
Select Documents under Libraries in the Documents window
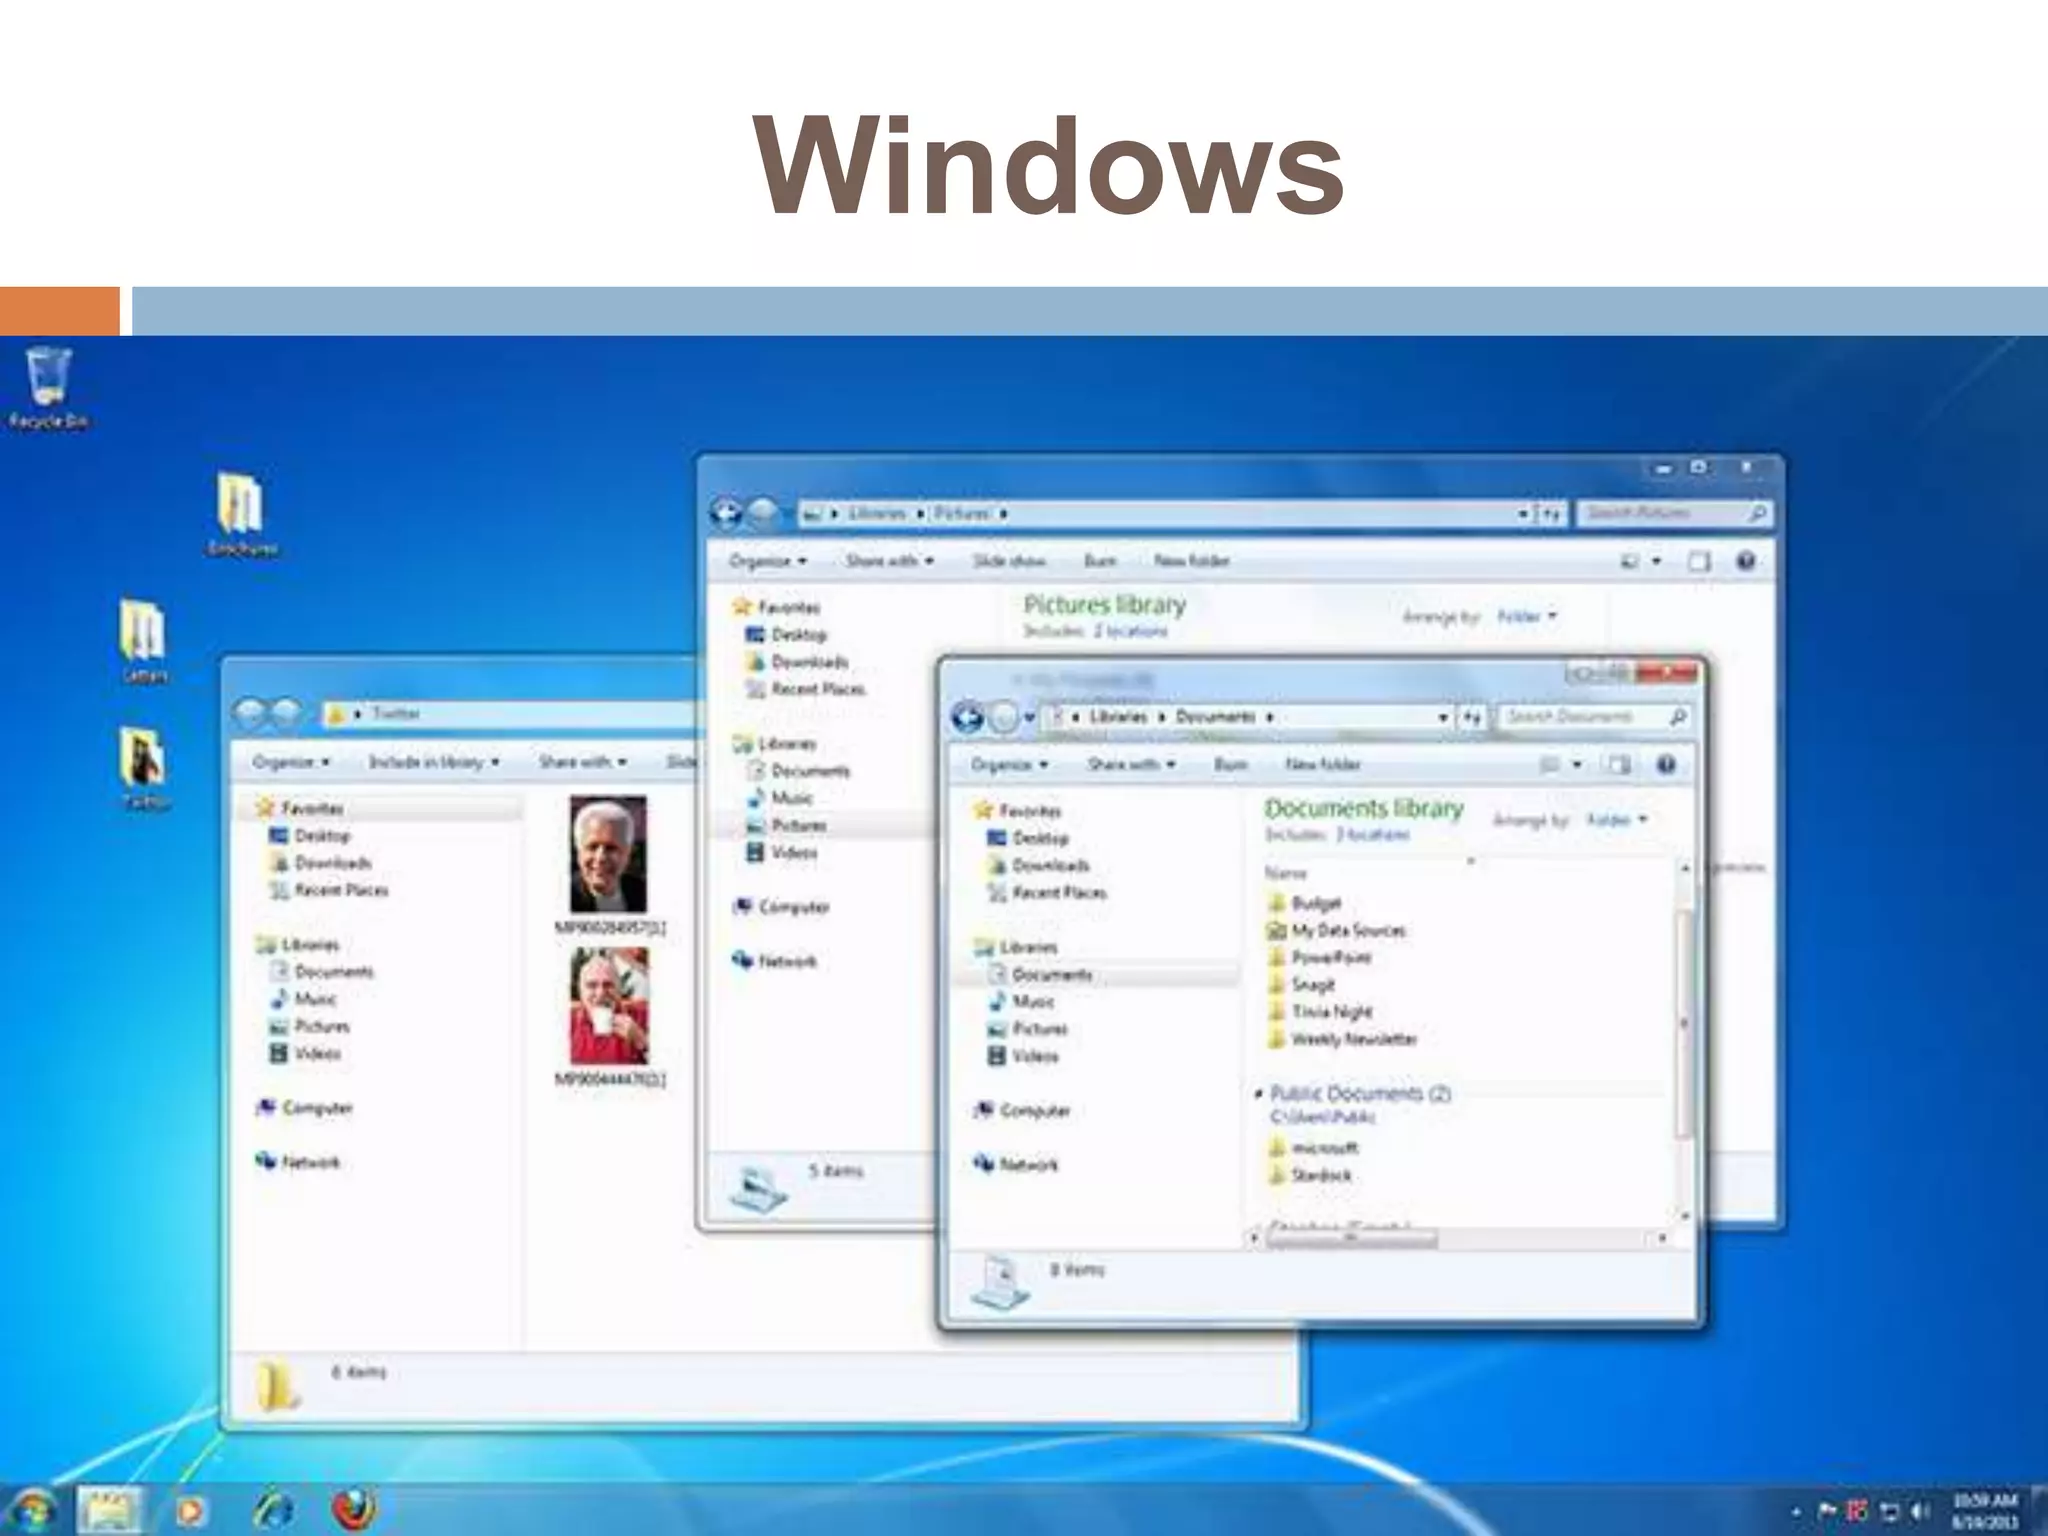point(1041,975)
